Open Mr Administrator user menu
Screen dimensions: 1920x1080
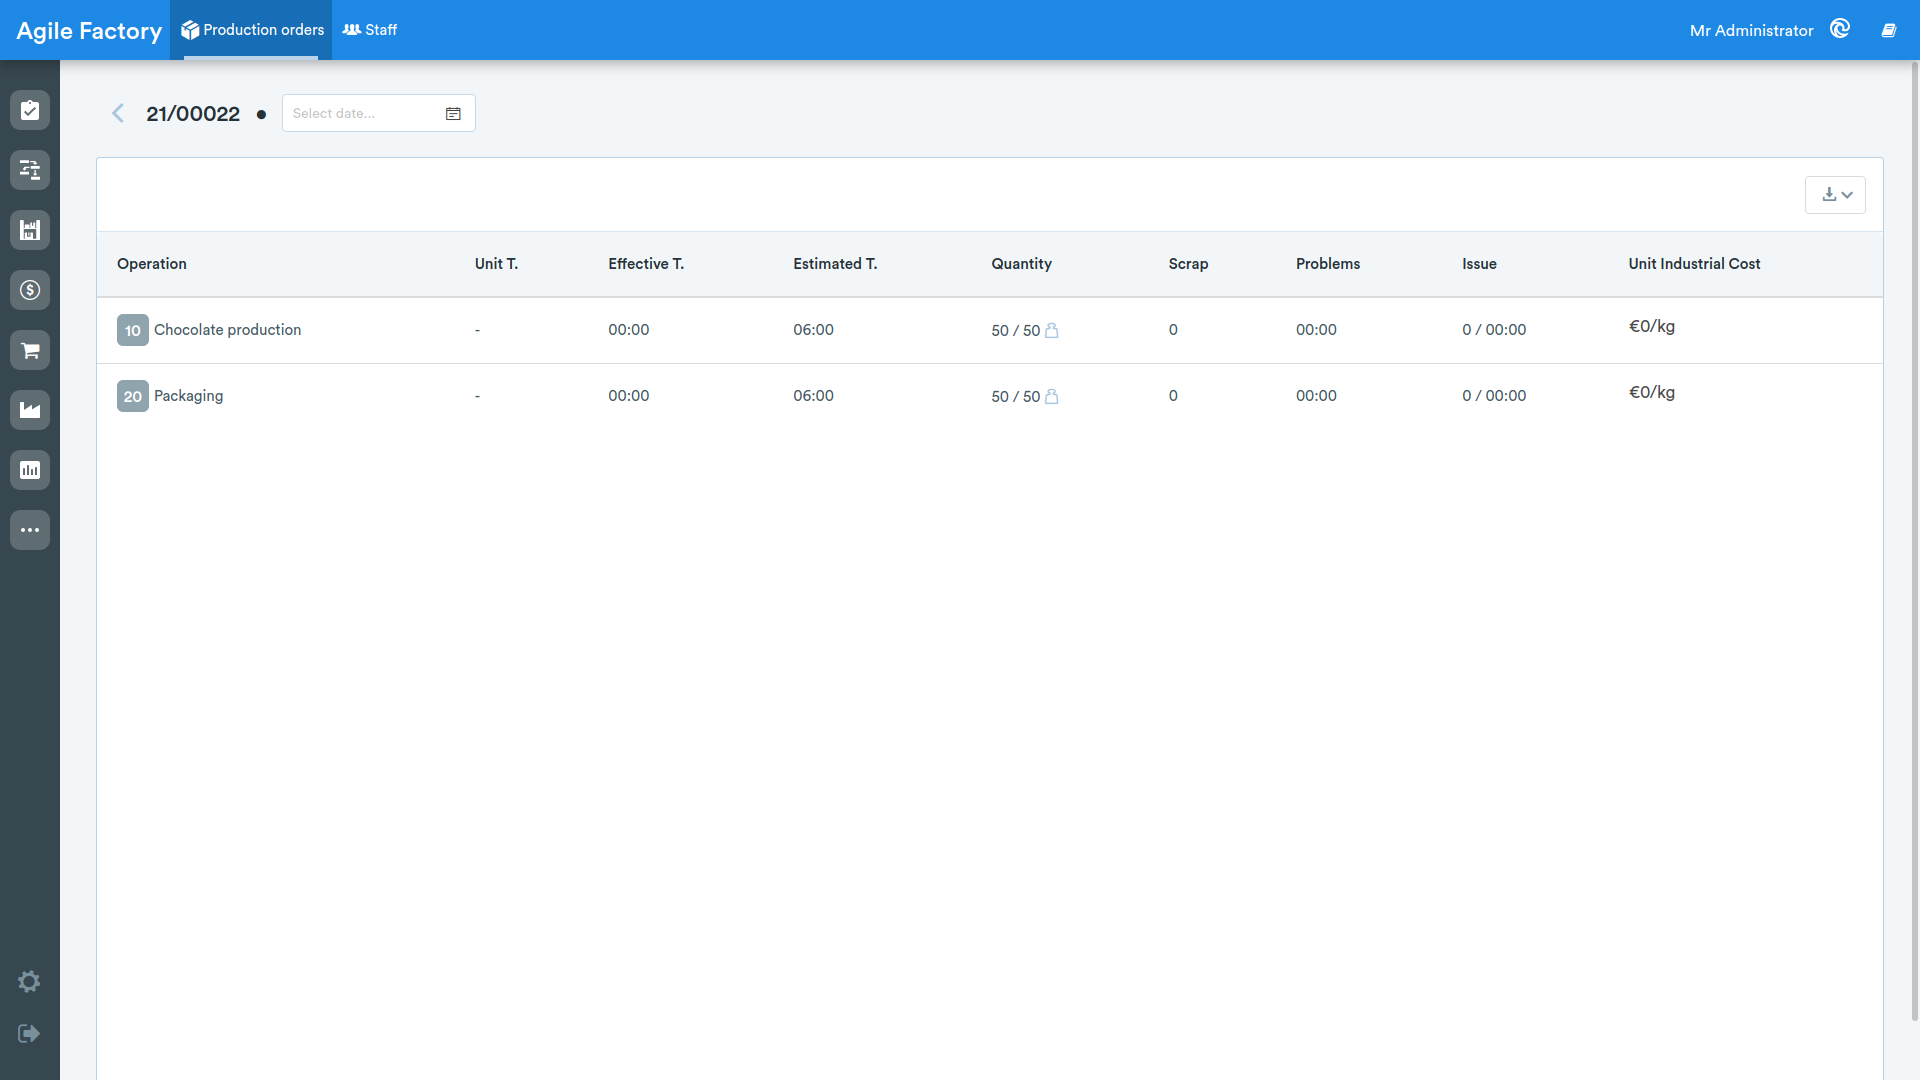coord(1751,31)
